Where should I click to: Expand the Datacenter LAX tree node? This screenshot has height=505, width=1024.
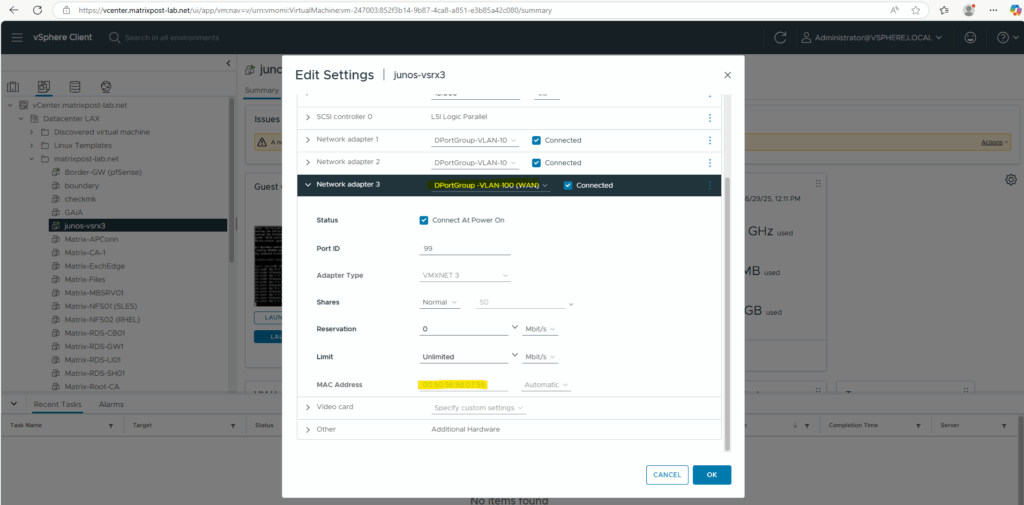(21, 118)
